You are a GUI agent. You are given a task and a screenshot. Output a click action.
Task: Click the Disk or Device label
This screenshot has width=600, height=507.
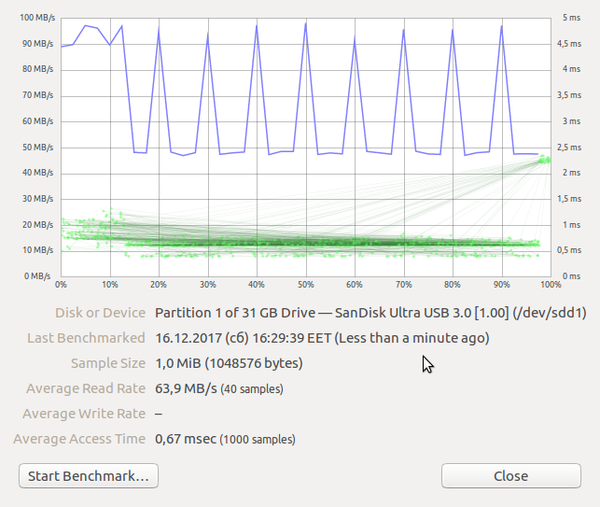pos(100,313)
